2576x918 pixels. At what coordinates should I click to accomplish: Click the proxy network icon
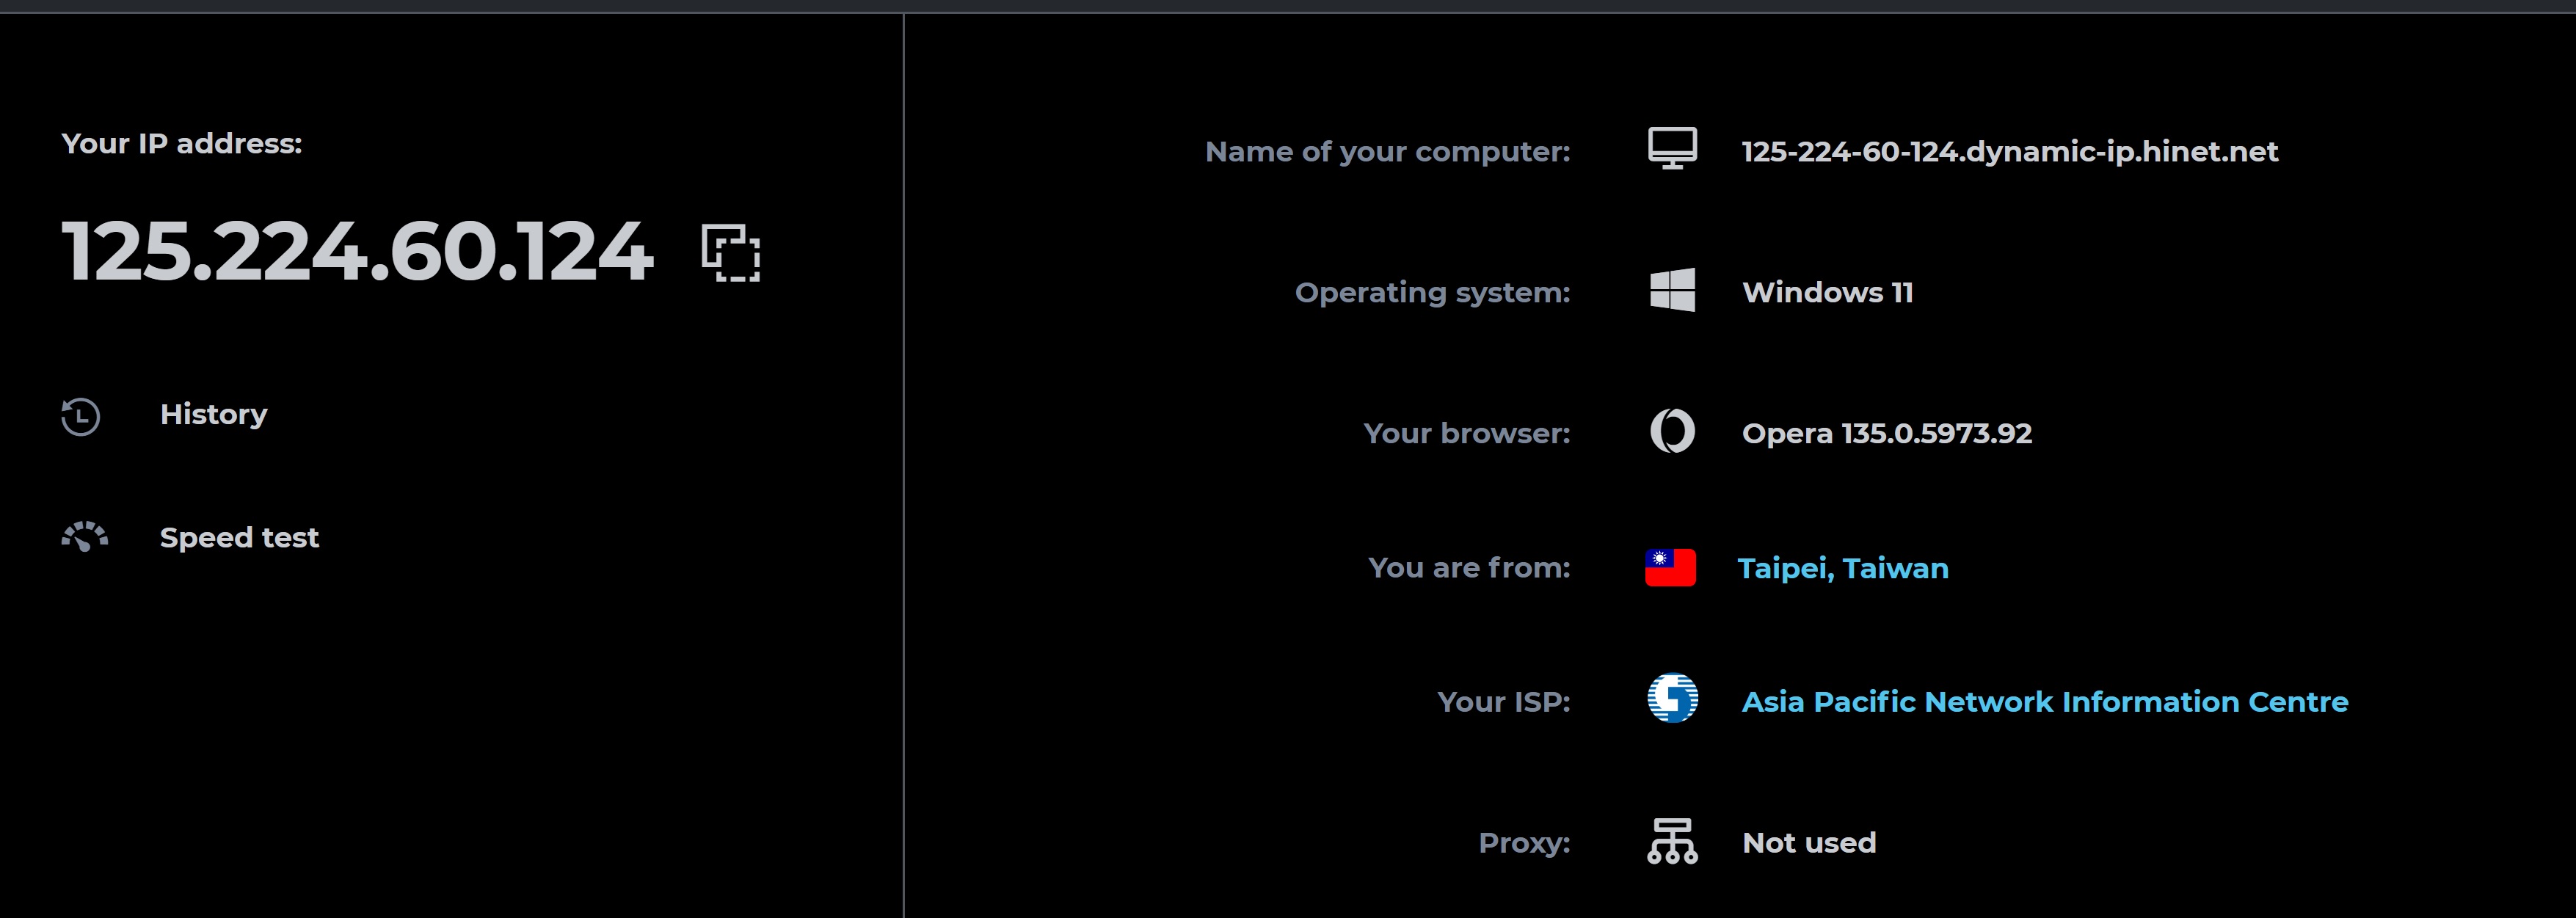pos(1672,841)
